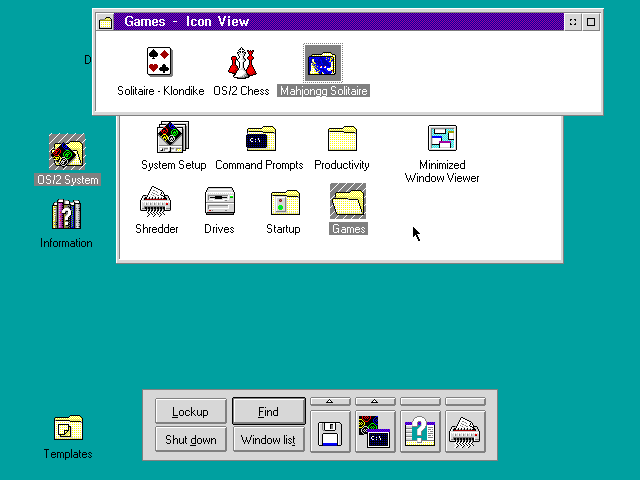Viewport: 640px width, 480px height.
Task: Hide the Games window using the hide button
Action: tap(573, 22)
